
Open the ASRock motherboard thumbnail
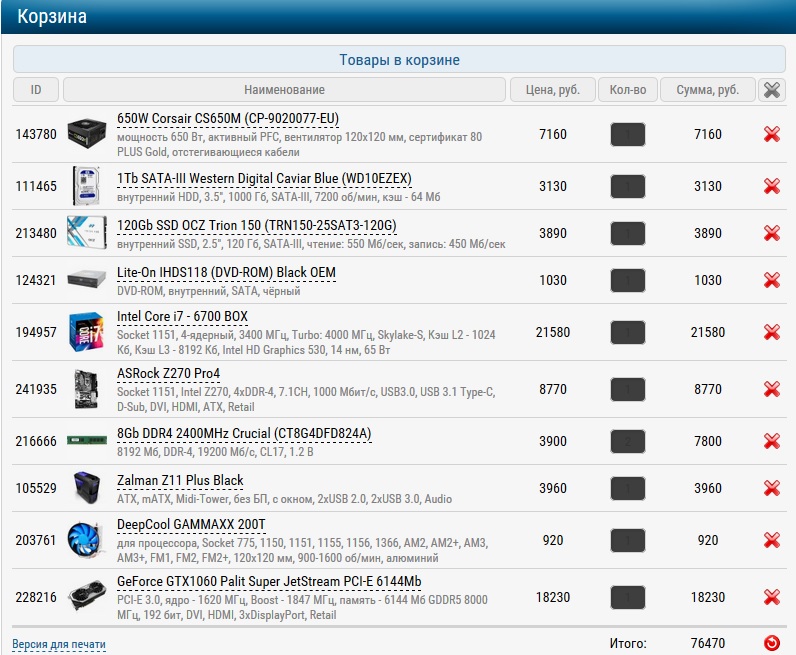point(86,389)
